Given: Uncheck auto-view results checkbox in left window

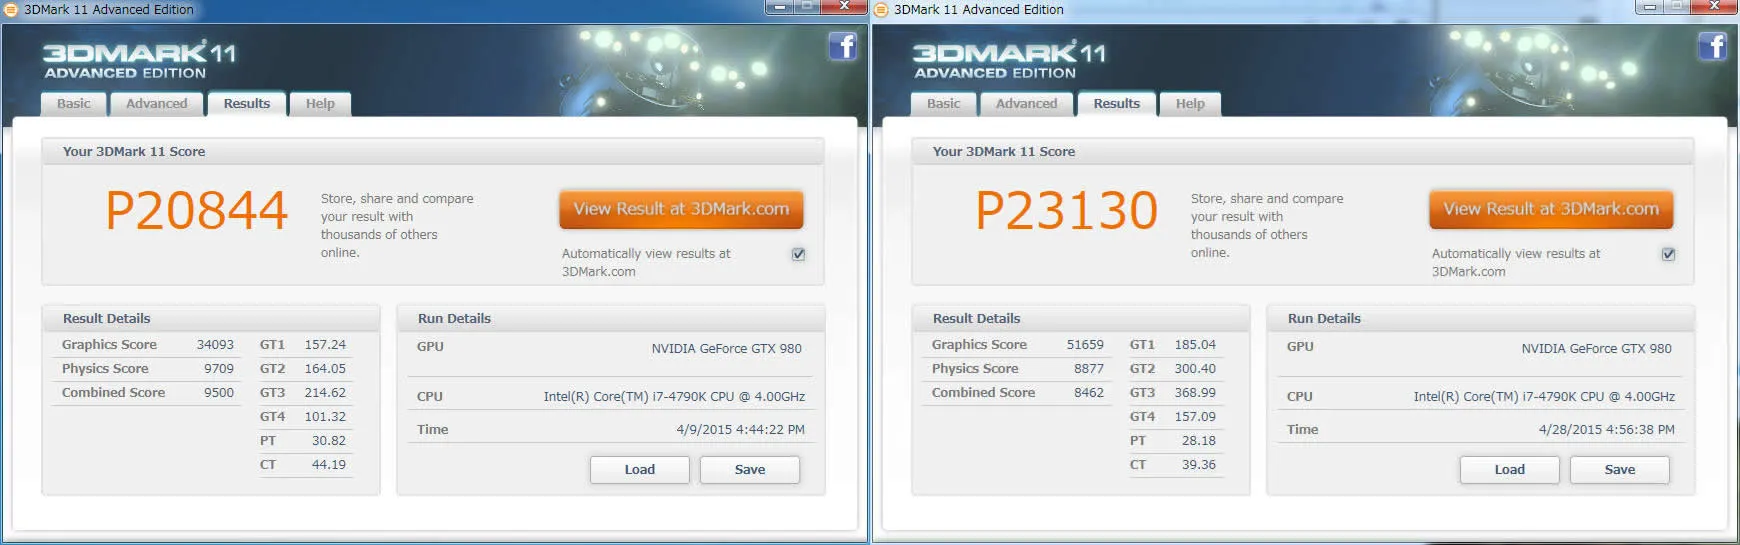Looking at the screenshot, I should click(x=798, y=254).
